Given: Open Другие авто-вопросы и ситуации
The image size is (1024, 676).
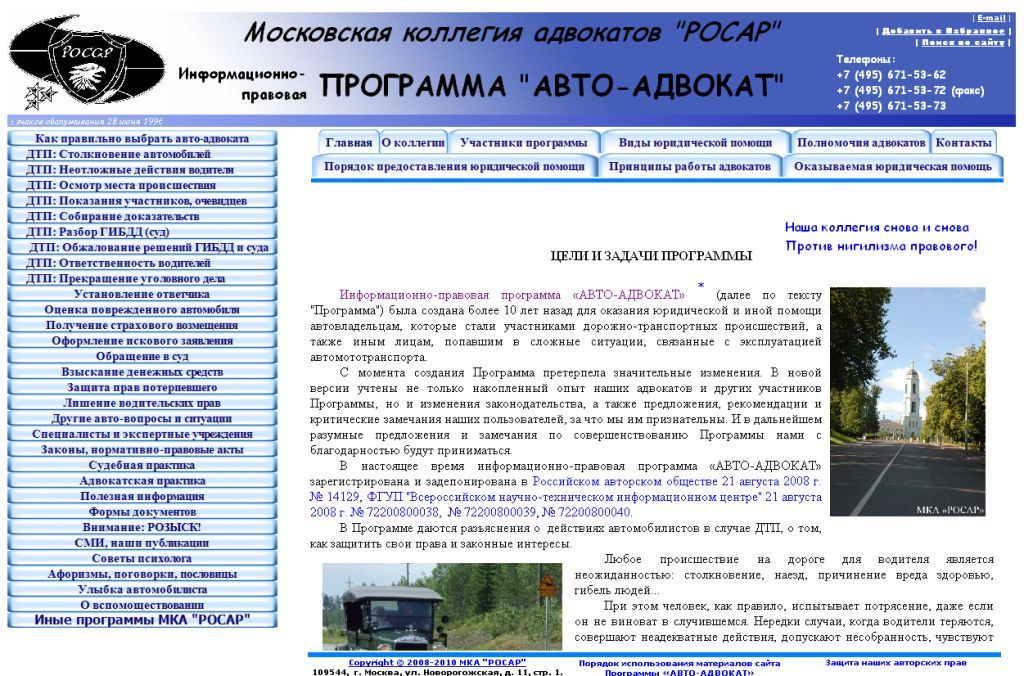Looking at the screenshot, I should (142, 419).
